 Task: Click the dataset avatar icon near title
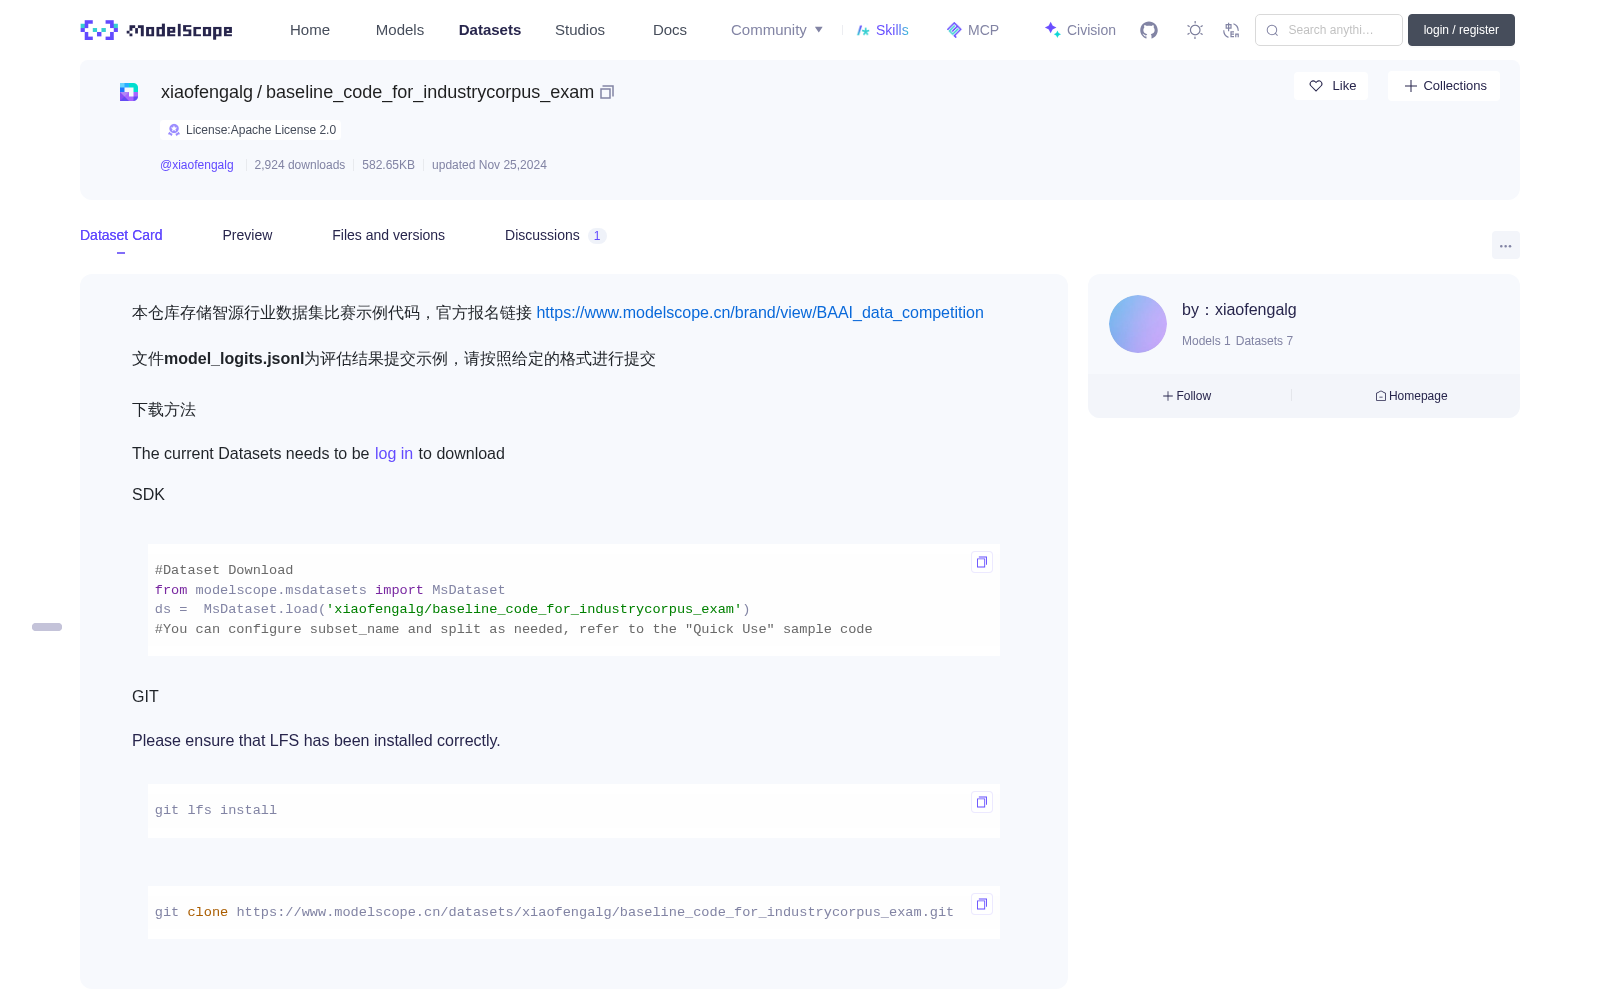click(x=129, y=92)
